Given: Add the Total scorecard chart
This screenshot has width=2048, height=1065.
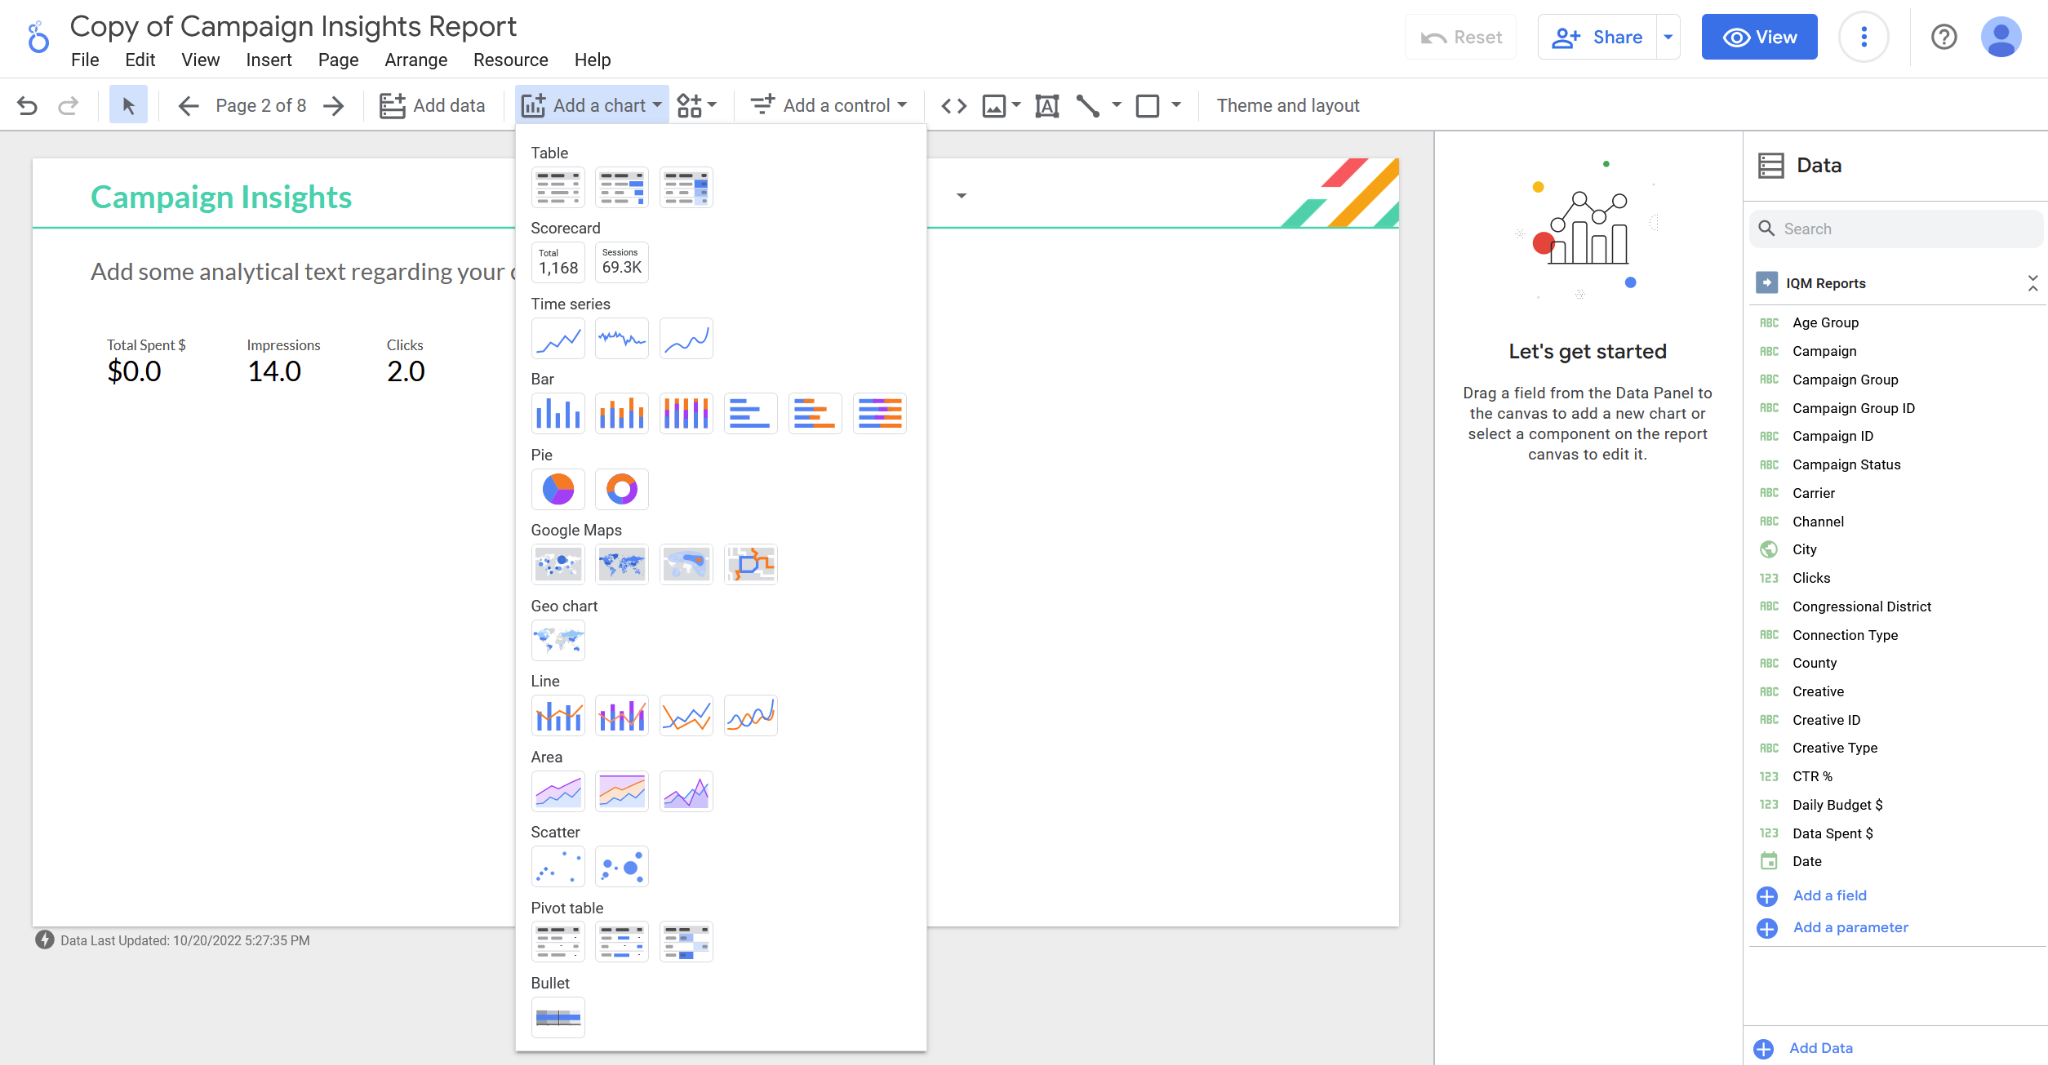Looking at the screenshot, I should click(558, 263).
